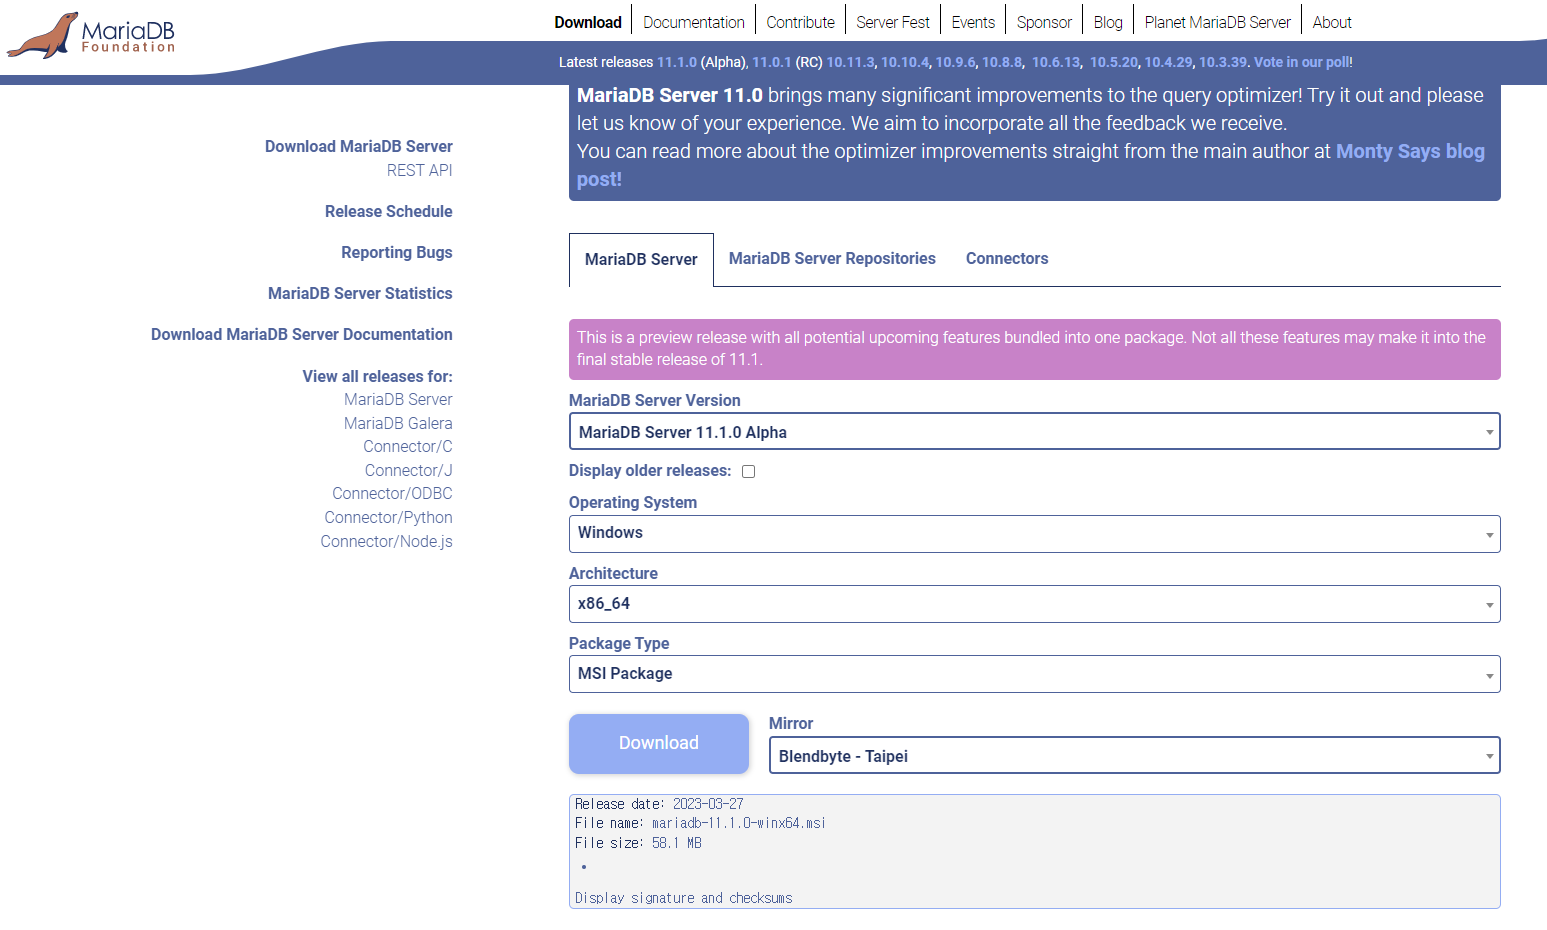Expand the Package Type dropdown showing MSI Package
Viewport: 1547px width, 930px height.
click(x=1034, y=674)
